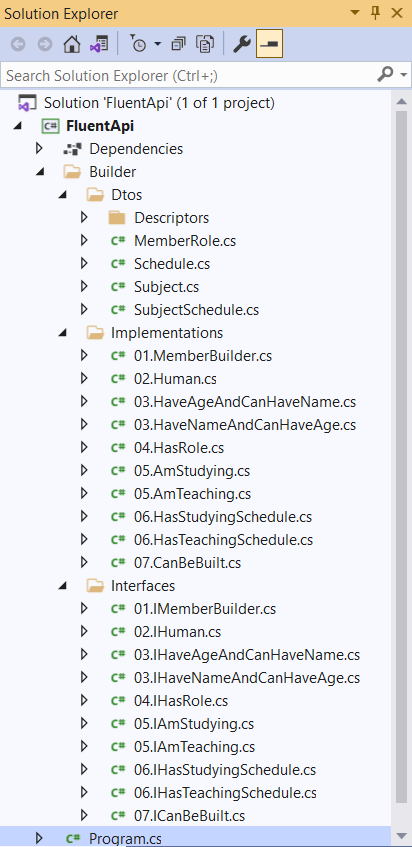Viewport: 412px width, 847px height.
Task: Click the Auto Hide pin icon
Action: click(376, 13)
